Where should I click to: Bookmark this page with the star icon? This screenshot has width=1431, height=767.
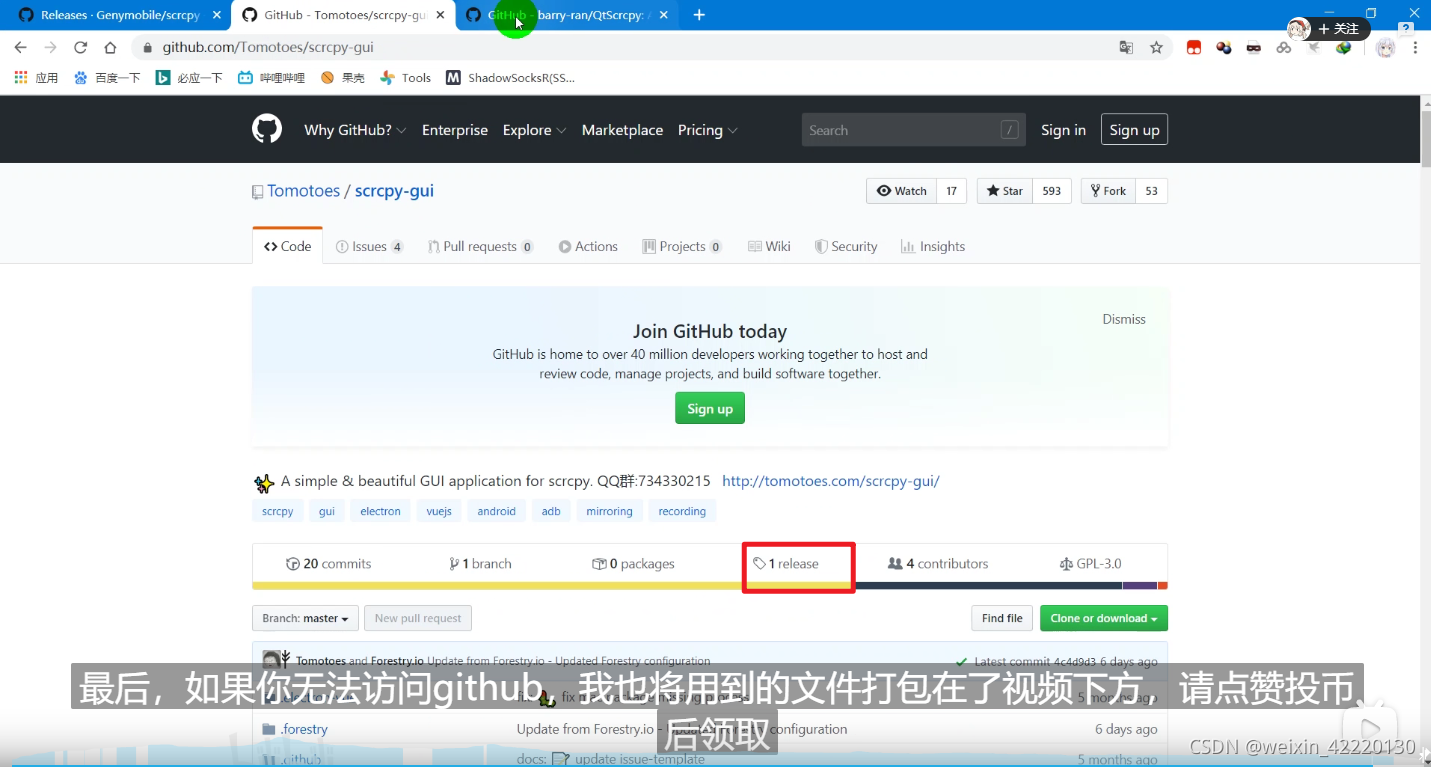(x=1156, y=47)
